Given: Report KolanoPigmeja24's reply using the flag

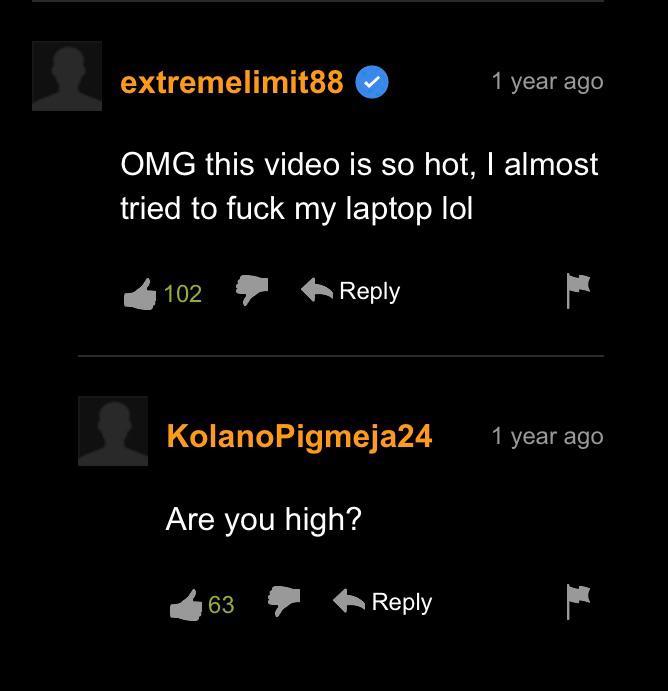Looking at the screenshot, I should click(578, 602).
